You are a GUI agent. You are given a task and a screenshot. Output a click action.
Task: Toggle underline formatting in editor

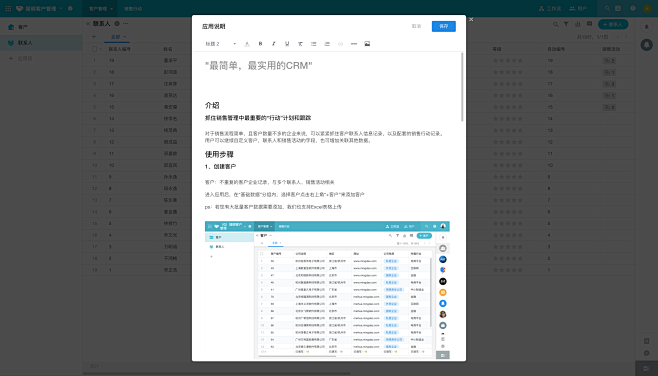(x=287, y=44)
